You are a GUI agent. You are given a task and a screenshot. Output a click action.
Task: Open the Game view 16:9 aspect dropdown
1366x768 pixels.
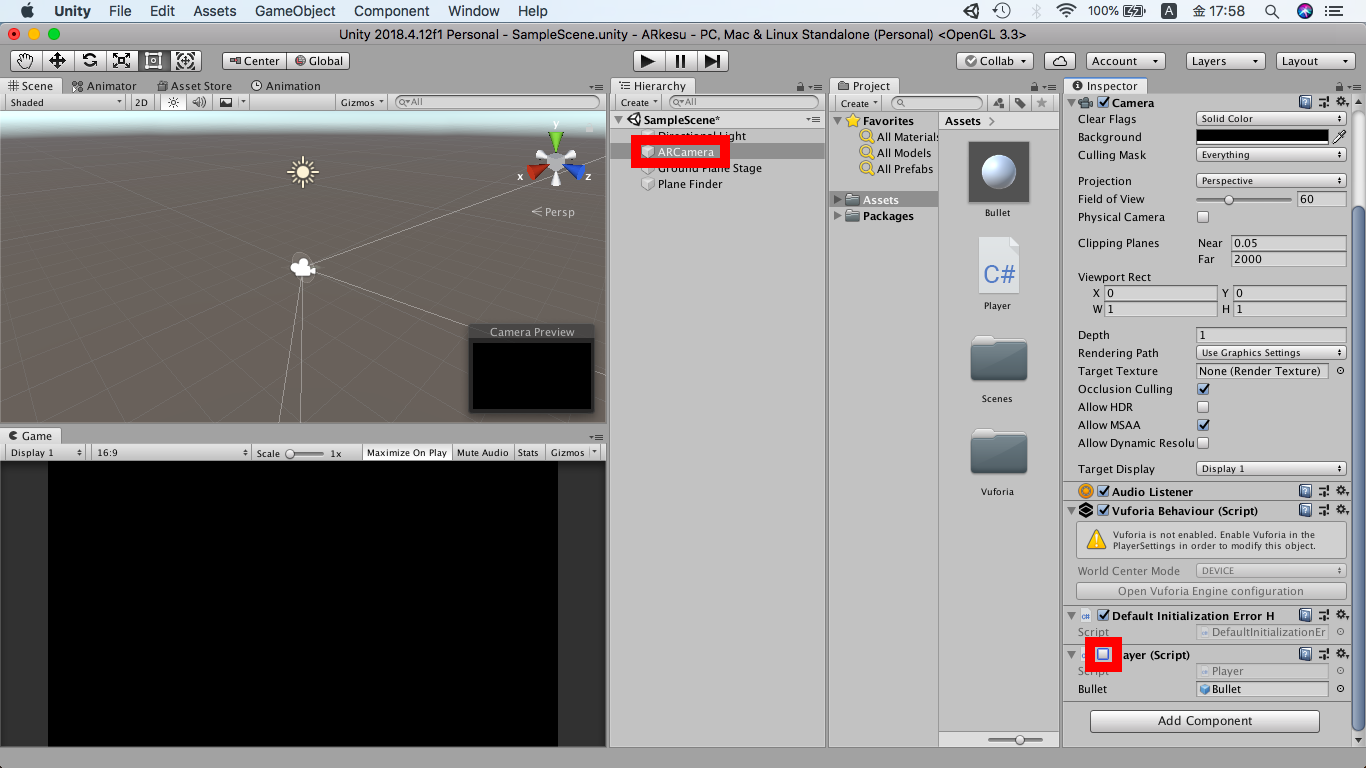(171, 453)
